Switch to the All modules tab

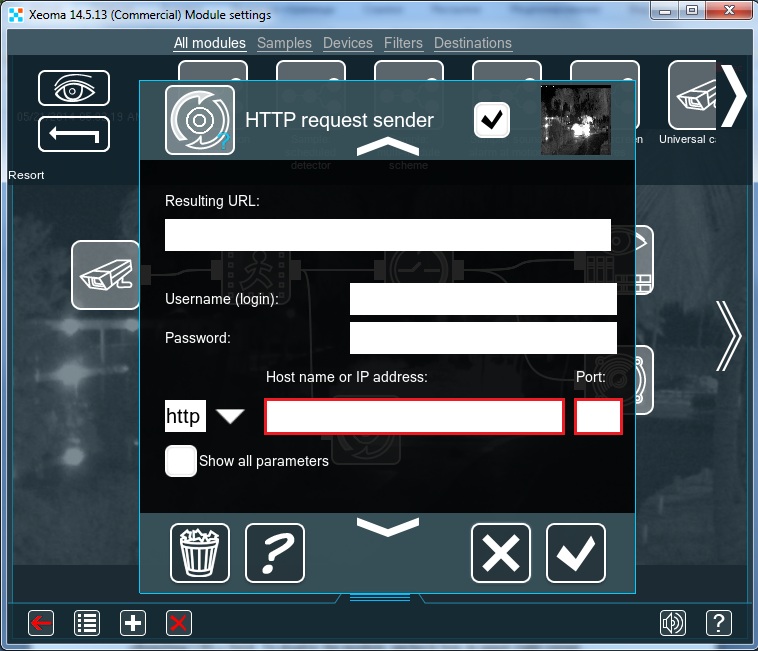click(x=210, y=43)
